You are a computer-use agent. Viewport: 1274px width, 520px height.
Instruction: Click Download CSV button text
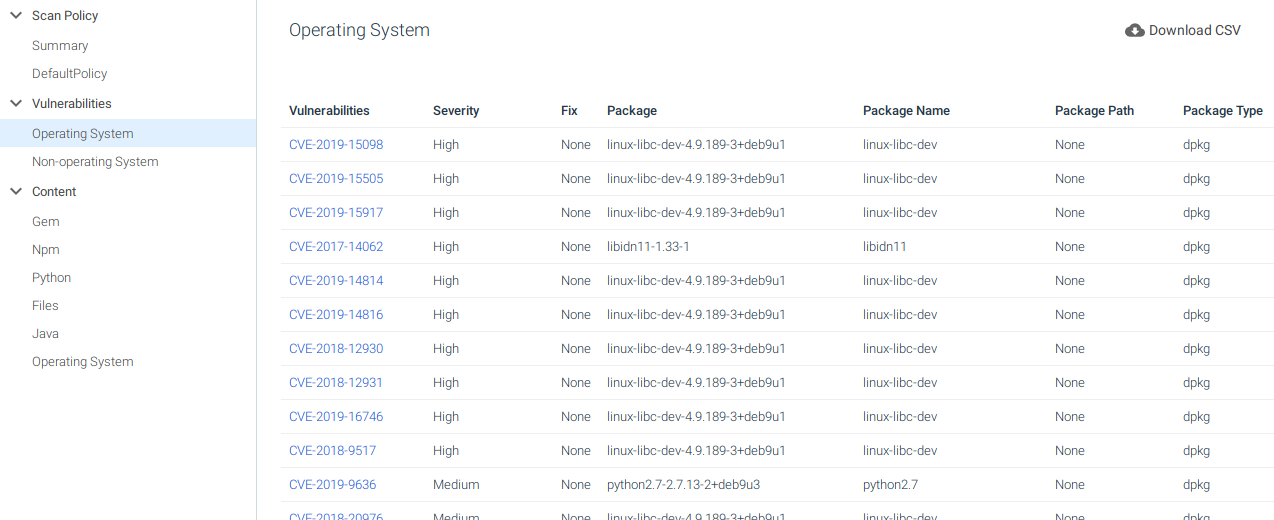pos(1195,30)
